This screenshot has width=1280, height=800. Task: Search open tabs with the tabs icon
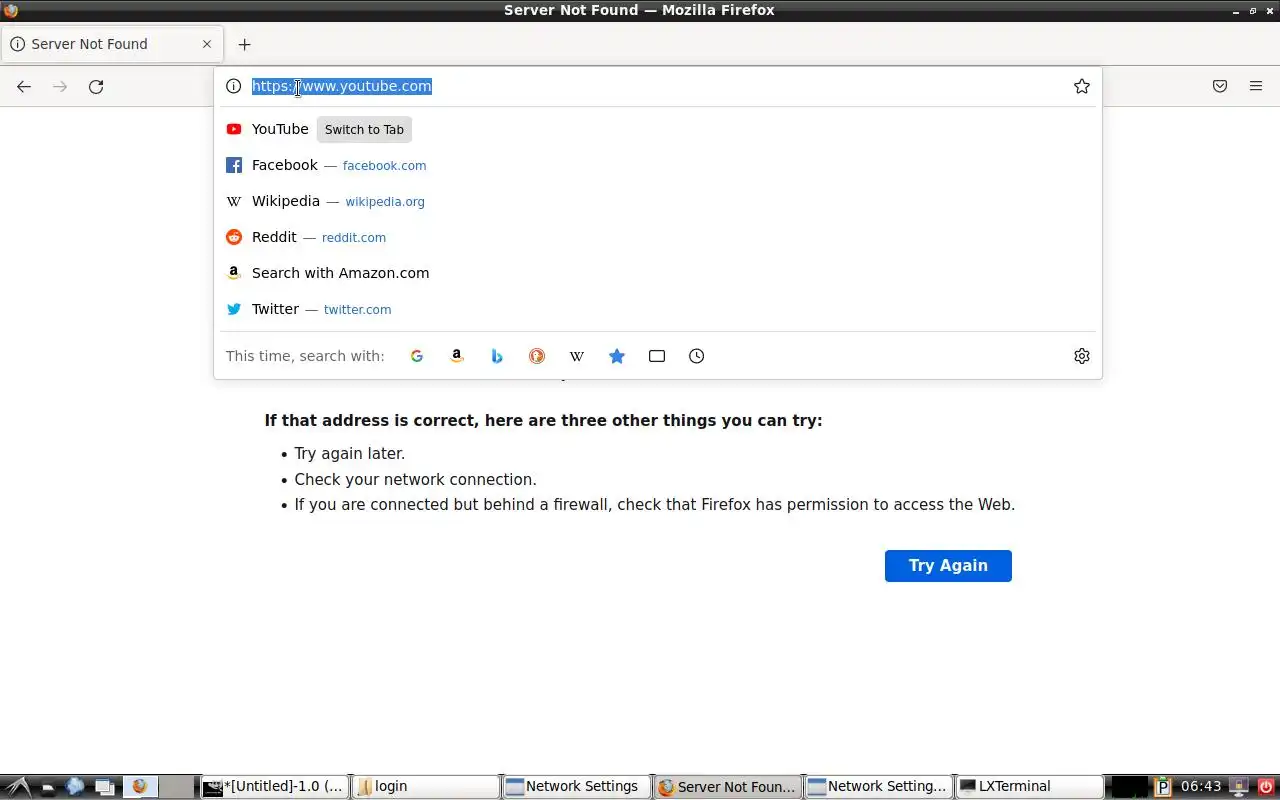point(657,356)
